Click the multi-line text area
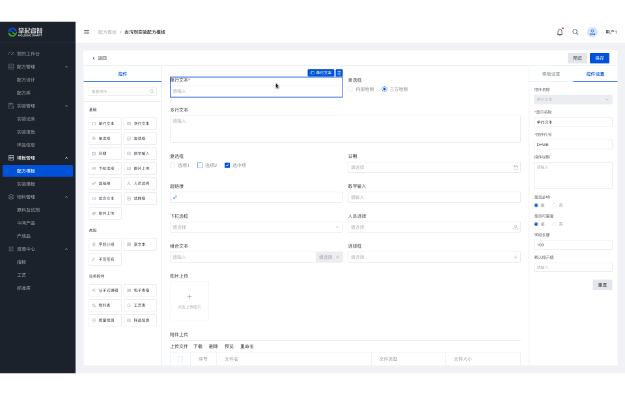Image resolution: width=625 pixels, height=395 pixels. tap(345, 129)
